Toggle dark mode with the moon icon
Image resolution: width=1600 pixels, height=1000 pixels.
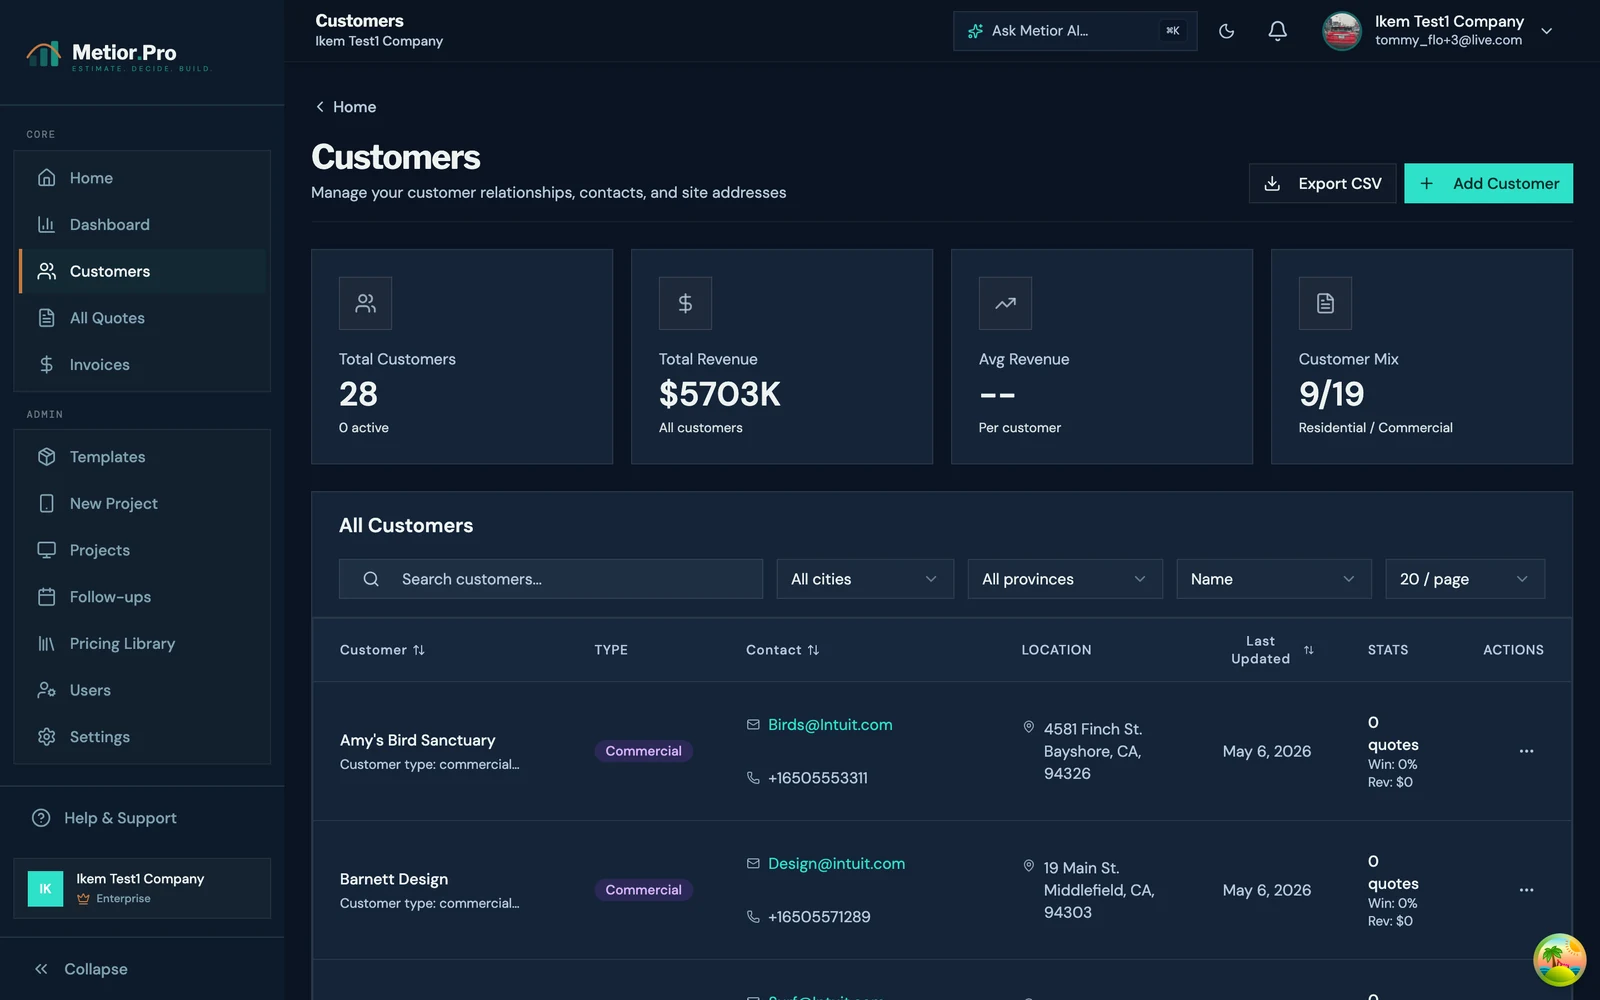click(1226, 31)
